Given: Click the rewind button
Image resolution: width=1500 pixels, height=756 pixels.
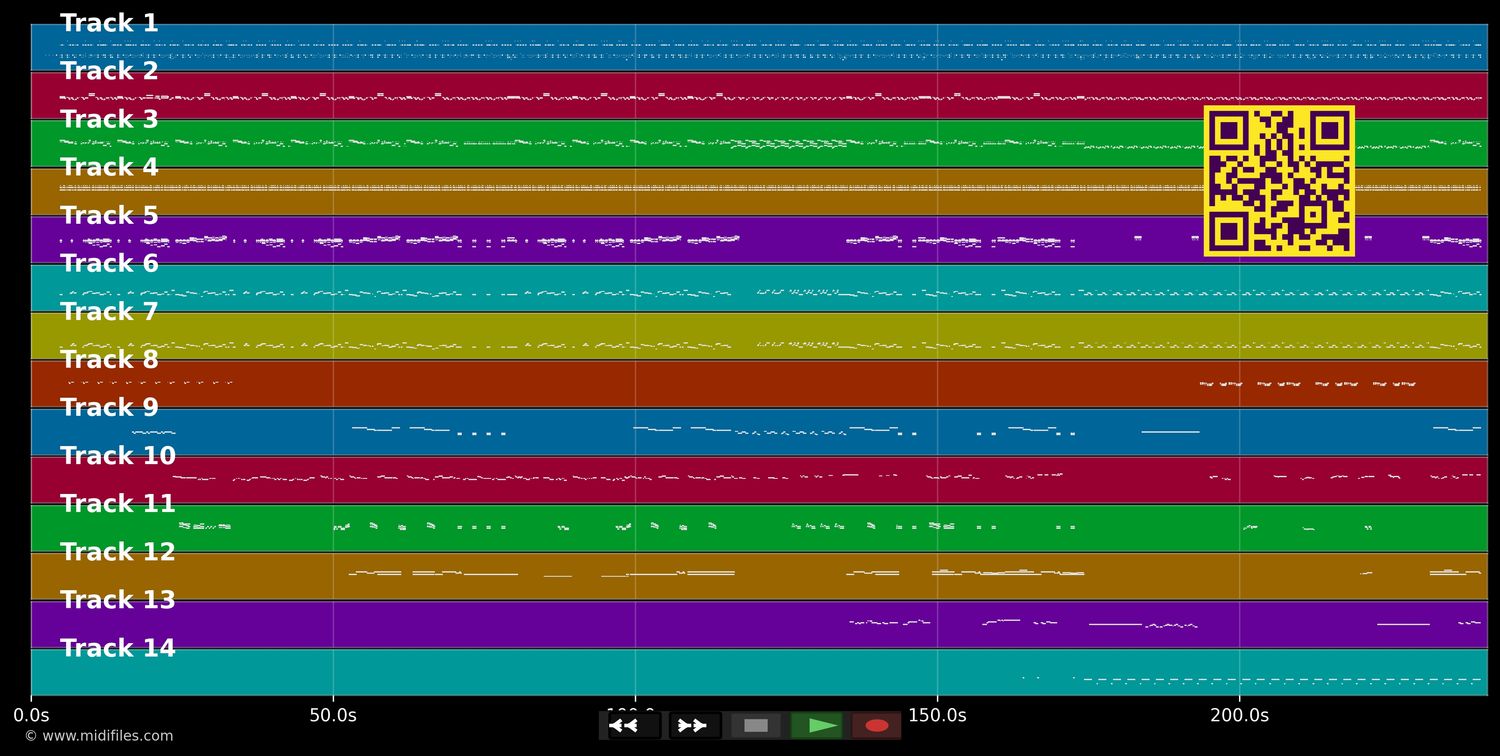Looking at the screenshot, I should pyautogui.click(x=634, y=725).
